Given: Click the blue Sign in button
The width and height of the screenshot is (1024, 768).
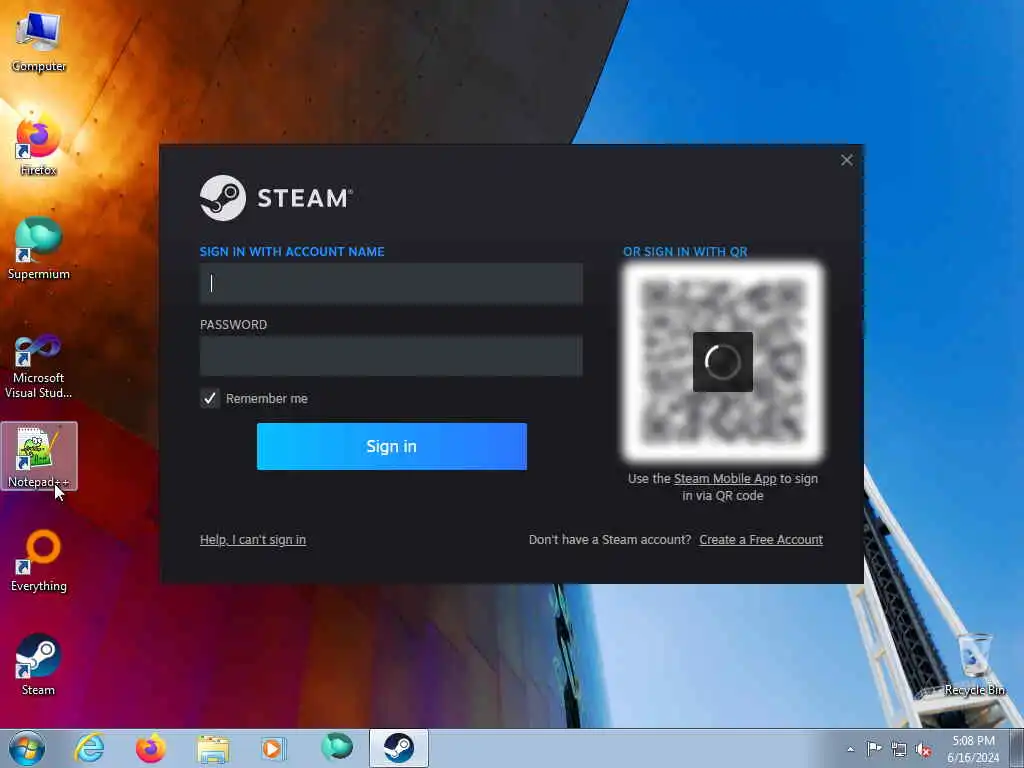Looking at the screenshot, I should click(x=392, y=446).
